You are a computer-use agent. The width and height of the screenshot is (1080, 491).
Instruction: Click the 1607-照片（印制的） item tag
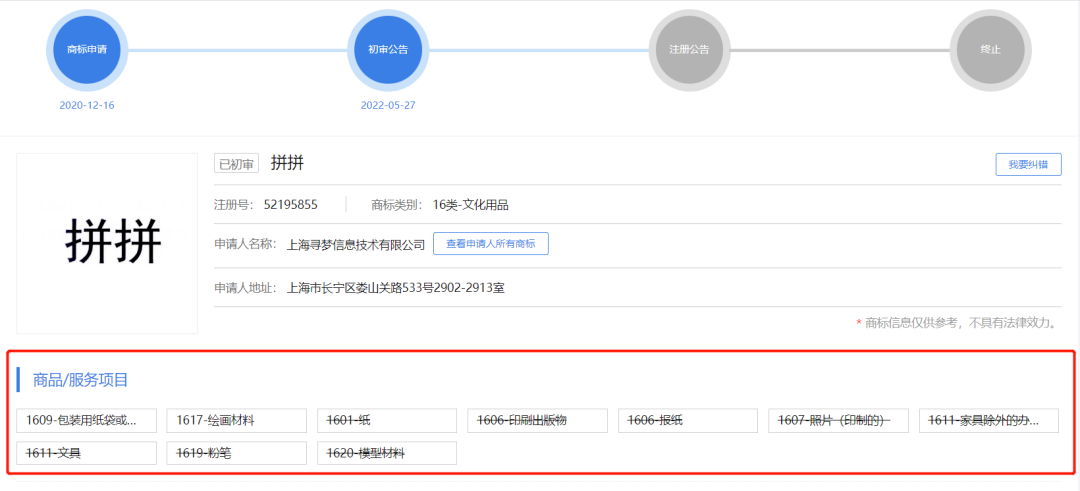click(838, 421)
